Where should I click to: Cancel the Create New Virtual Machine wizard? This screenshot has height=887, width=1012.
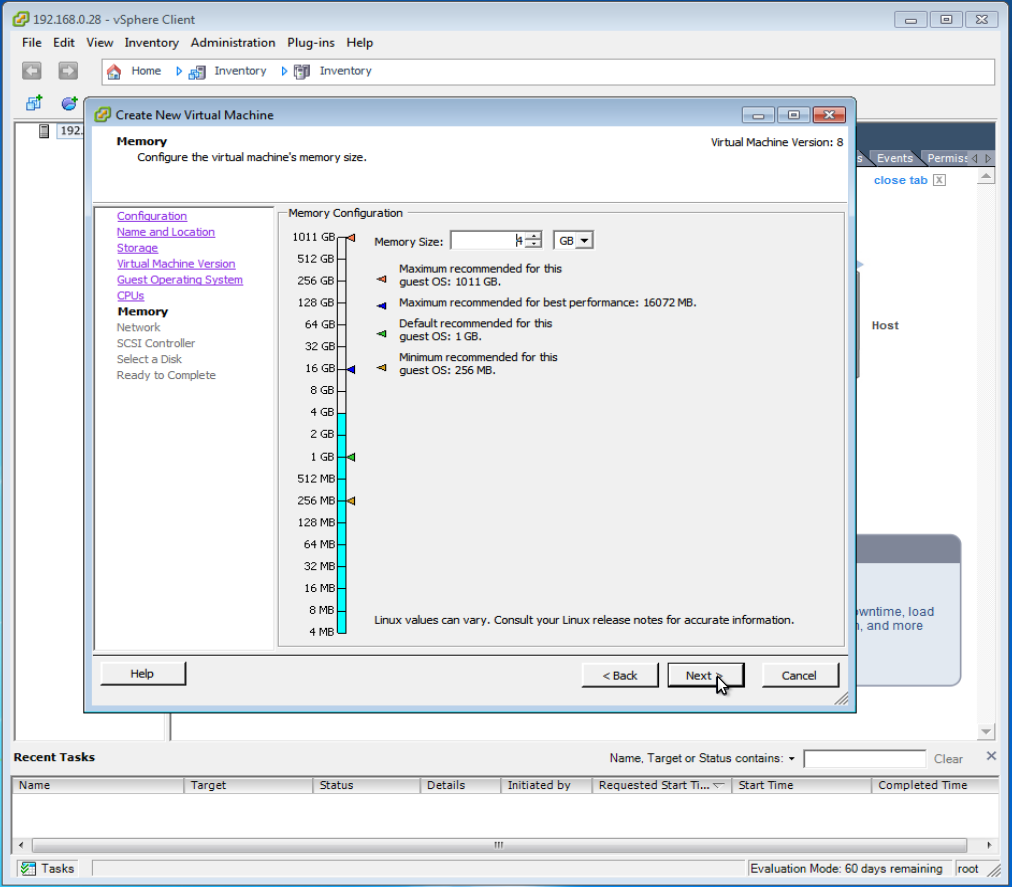[800, 675]
